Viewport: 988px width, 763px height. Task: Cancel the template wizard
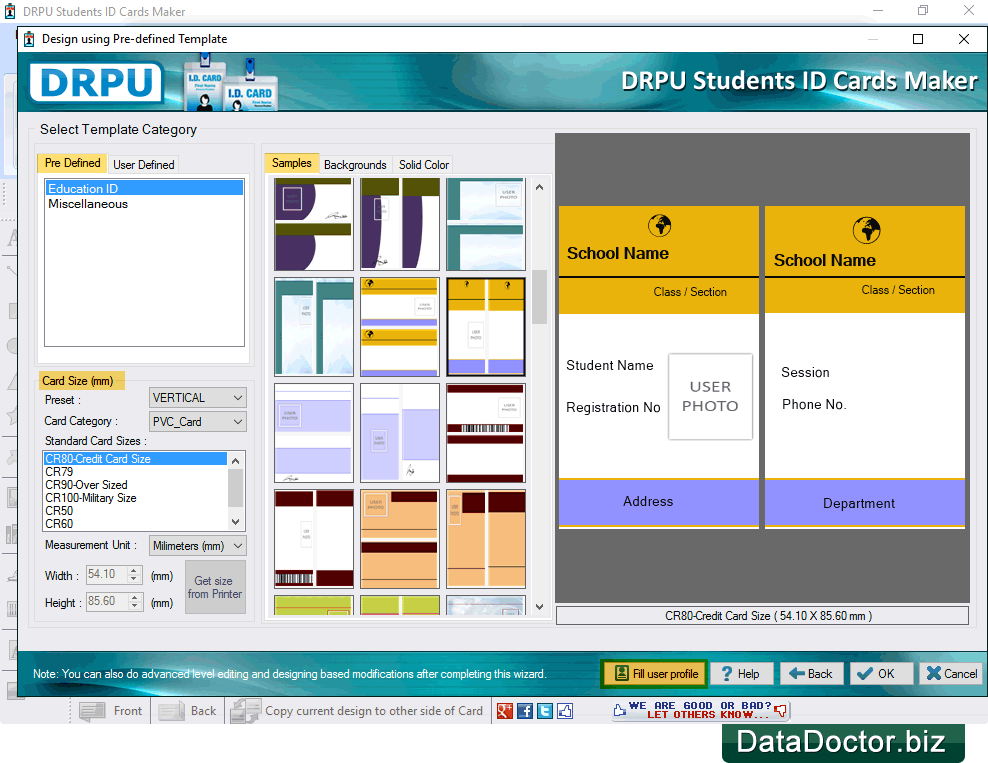point(951,674)
